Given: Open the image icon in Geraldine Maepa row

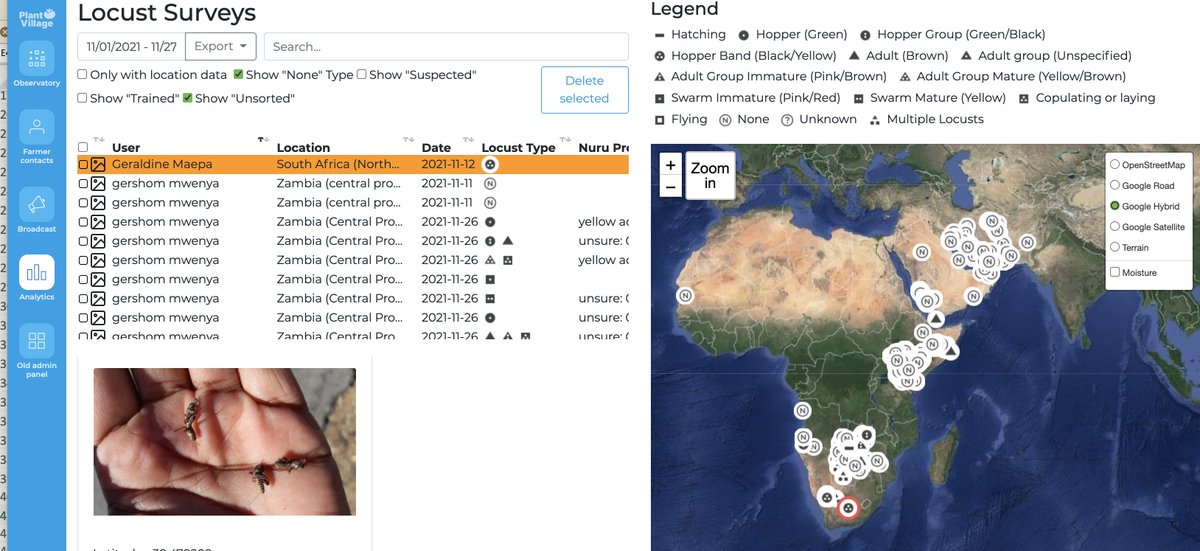Looking at the screenshot, I should pyautogui.click(x=98, y=164).
